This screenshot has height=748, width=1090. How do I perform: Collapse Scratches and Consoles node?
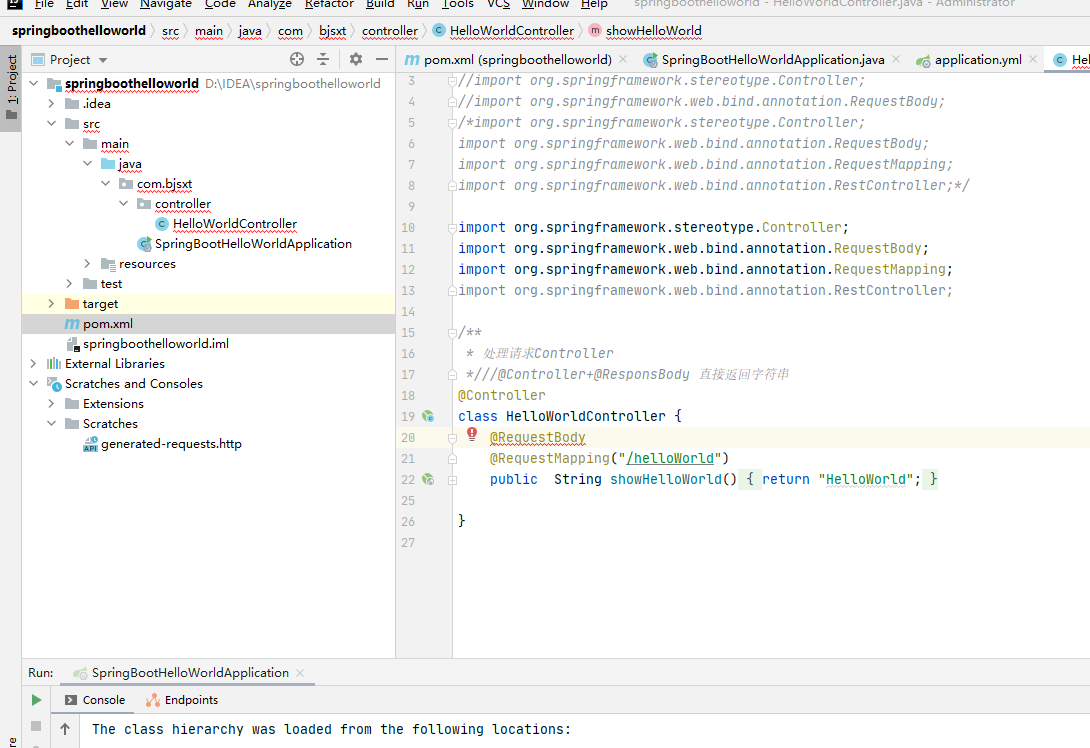[x=33, y=384]
